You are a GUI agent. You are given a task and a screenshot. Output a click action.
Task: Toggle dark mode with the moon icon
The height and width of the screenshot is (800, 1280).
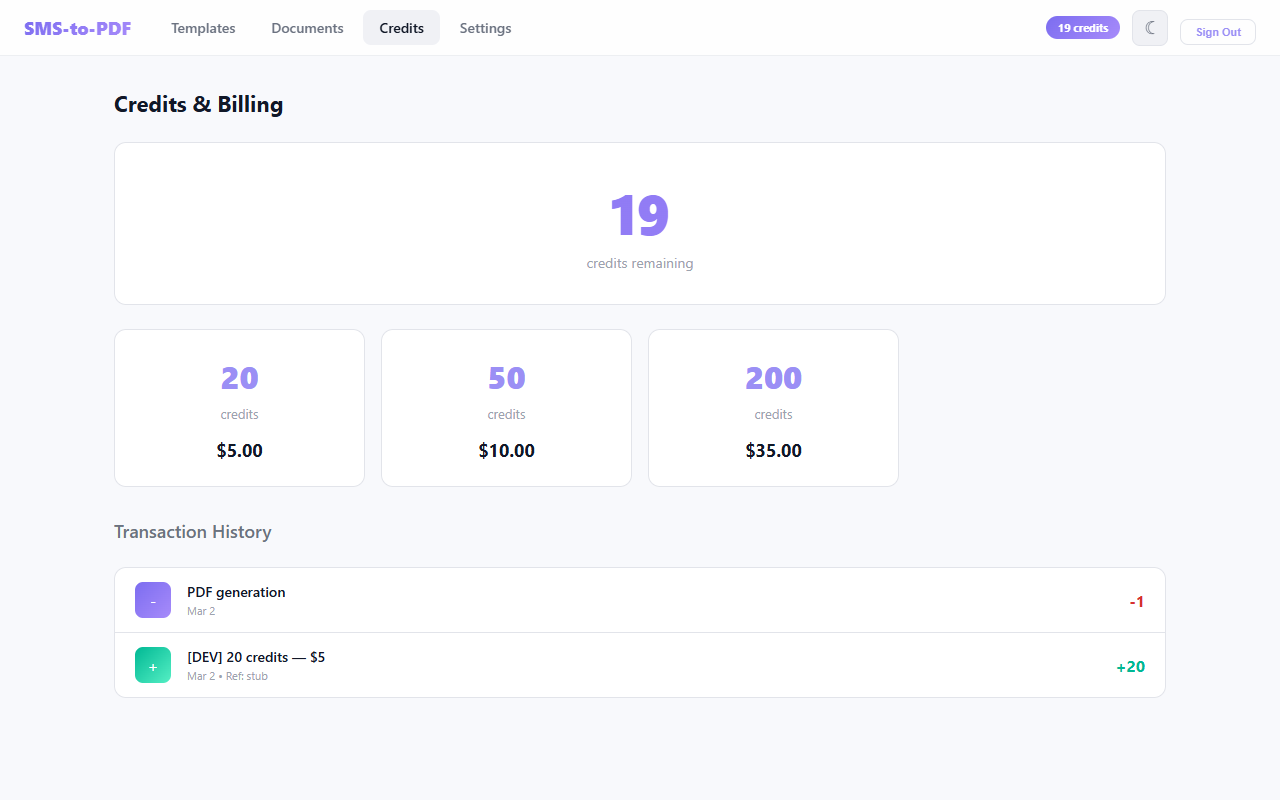(1149, 27)
